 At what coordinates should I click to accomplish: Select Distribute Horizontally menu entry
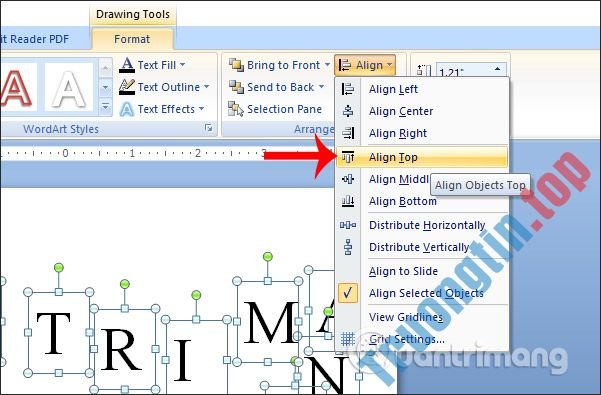pos(422,225)
